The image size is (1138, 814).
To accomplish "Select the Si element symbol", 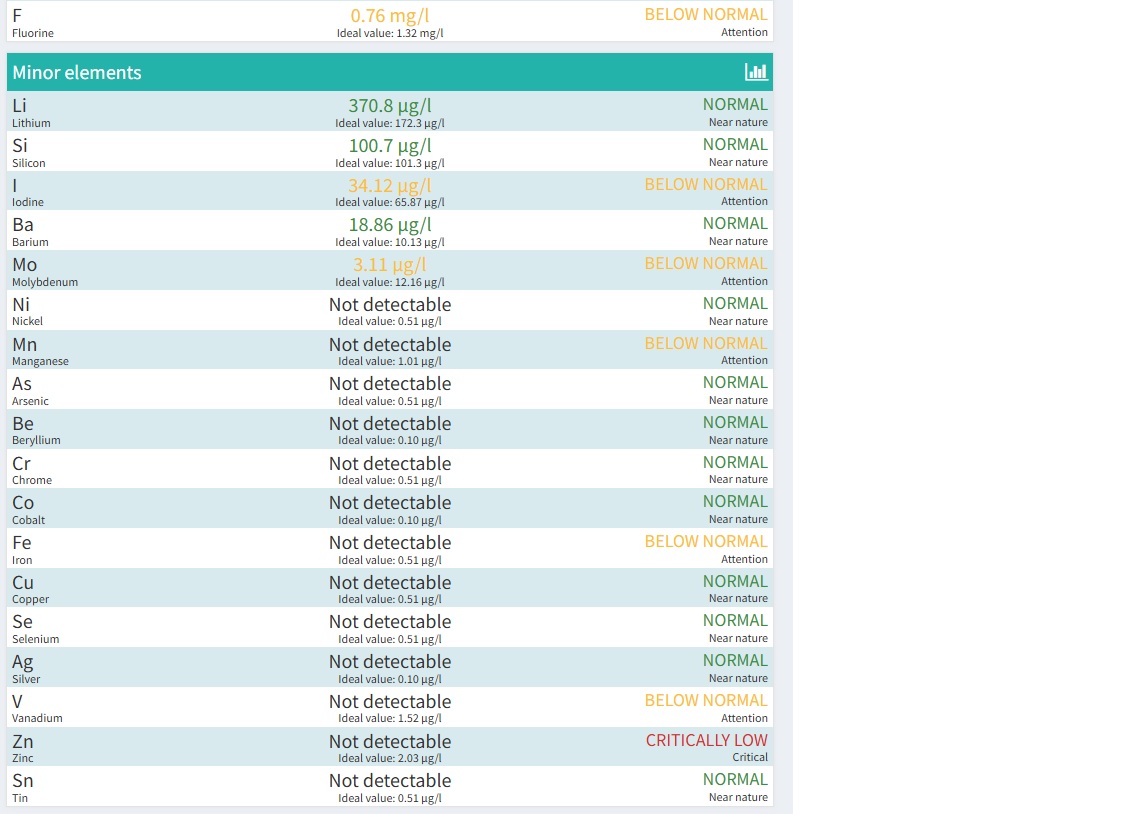I will (20, 146).
